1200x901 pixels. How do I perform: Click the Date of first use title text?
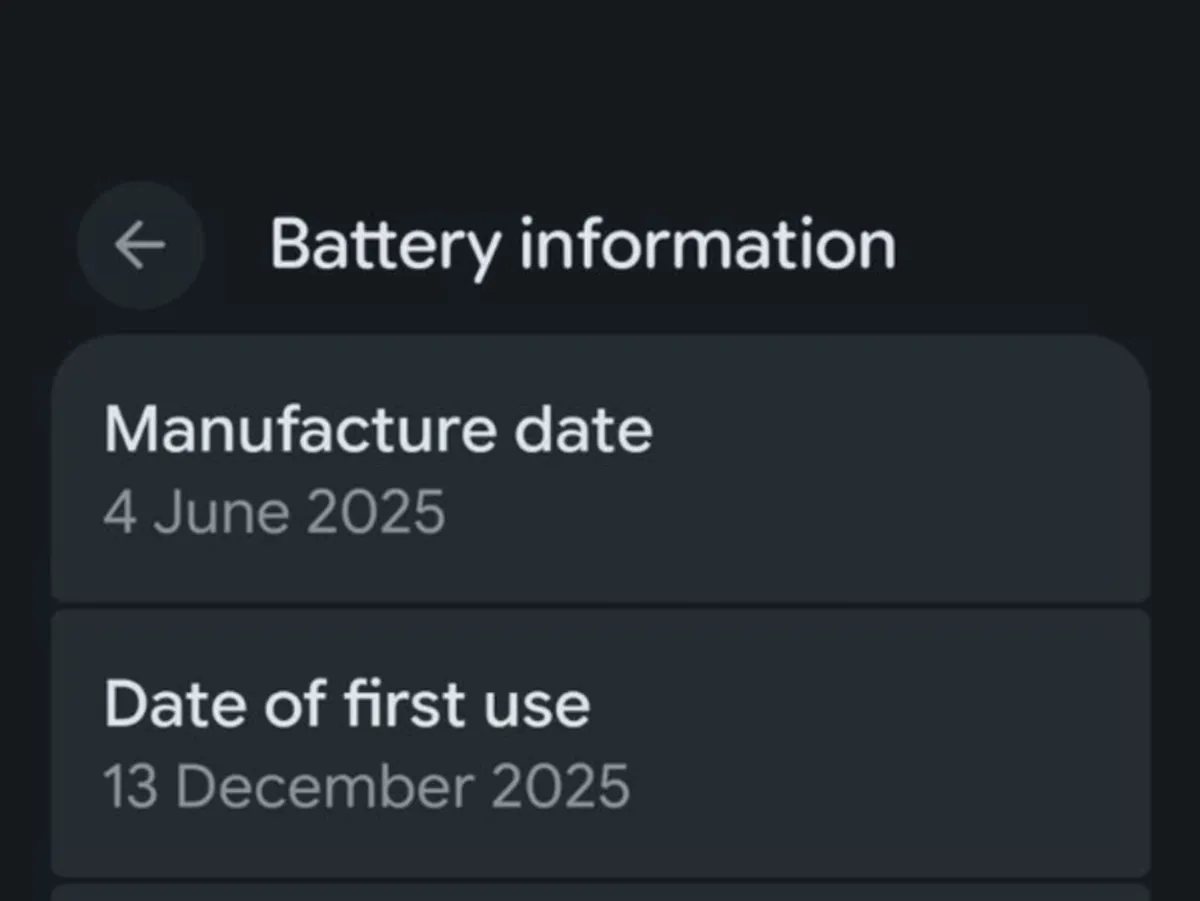pos(348,703)
